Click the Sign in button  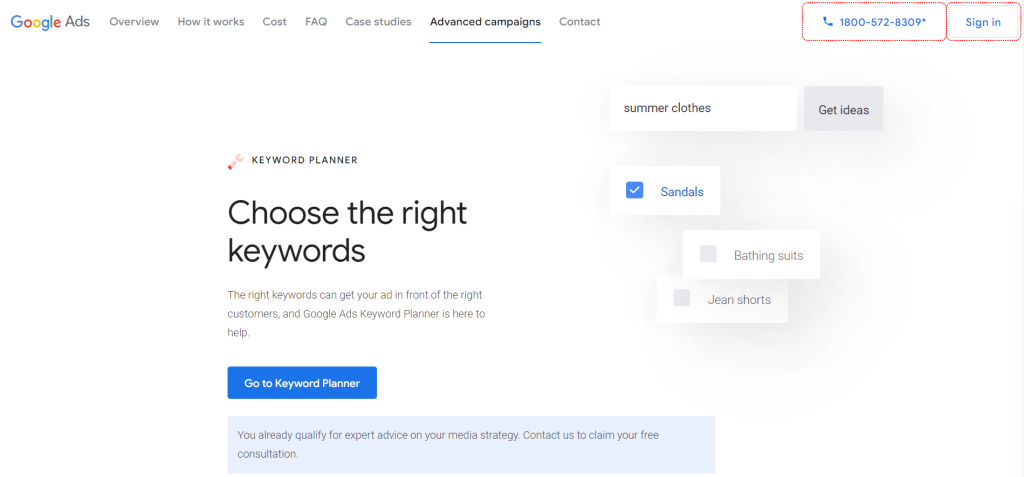tap(983, 22)
